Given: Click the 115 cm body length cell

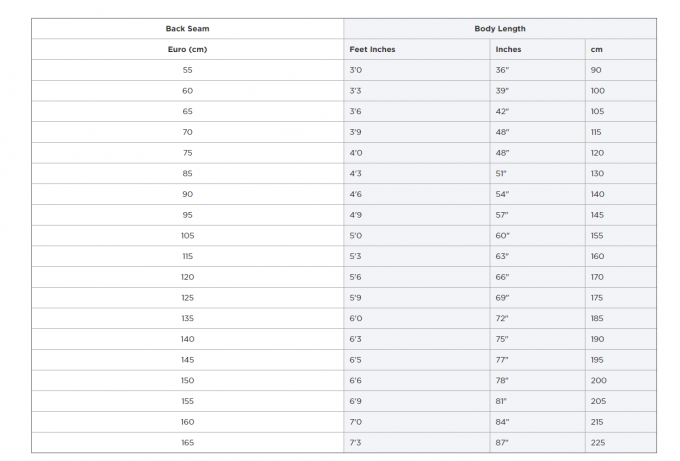Looking at the screenshot, I should 621,132.
